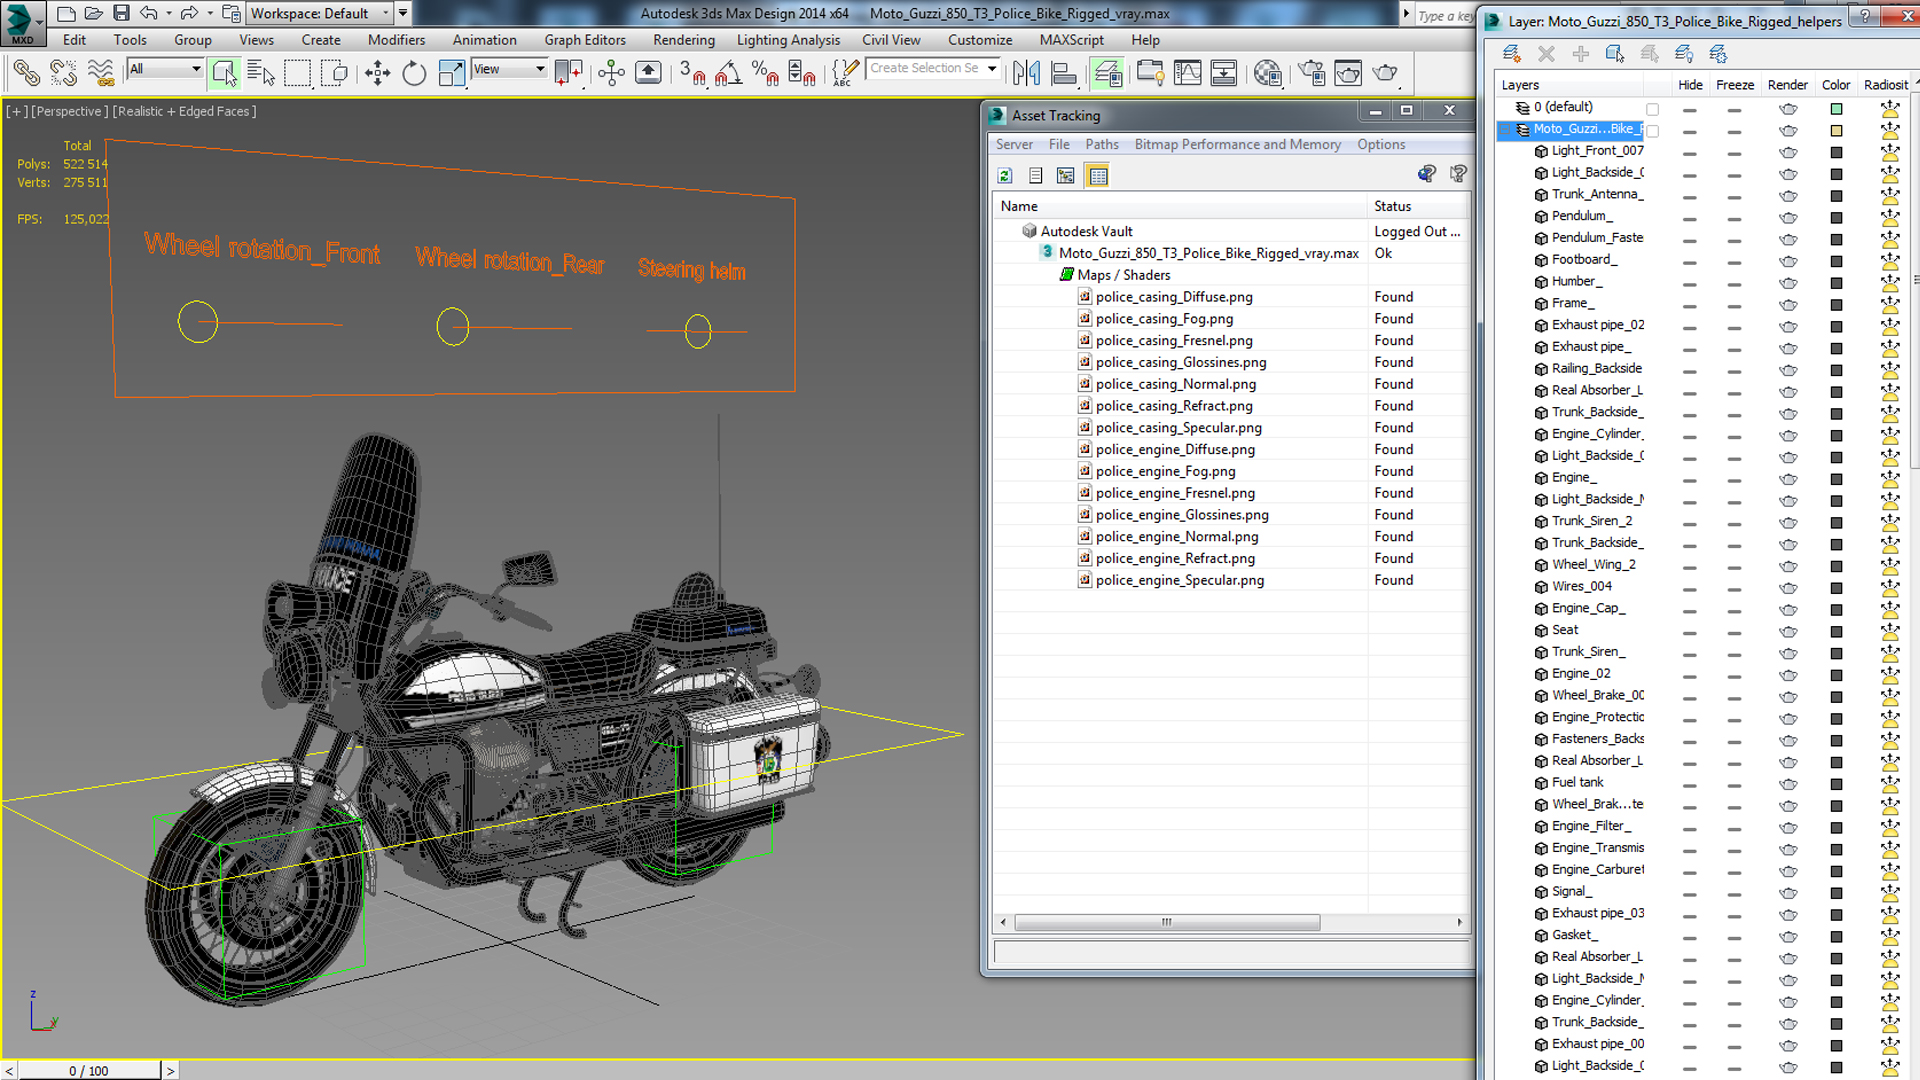Click Use Pivot Point Center icon

click(x=569, y=73)
